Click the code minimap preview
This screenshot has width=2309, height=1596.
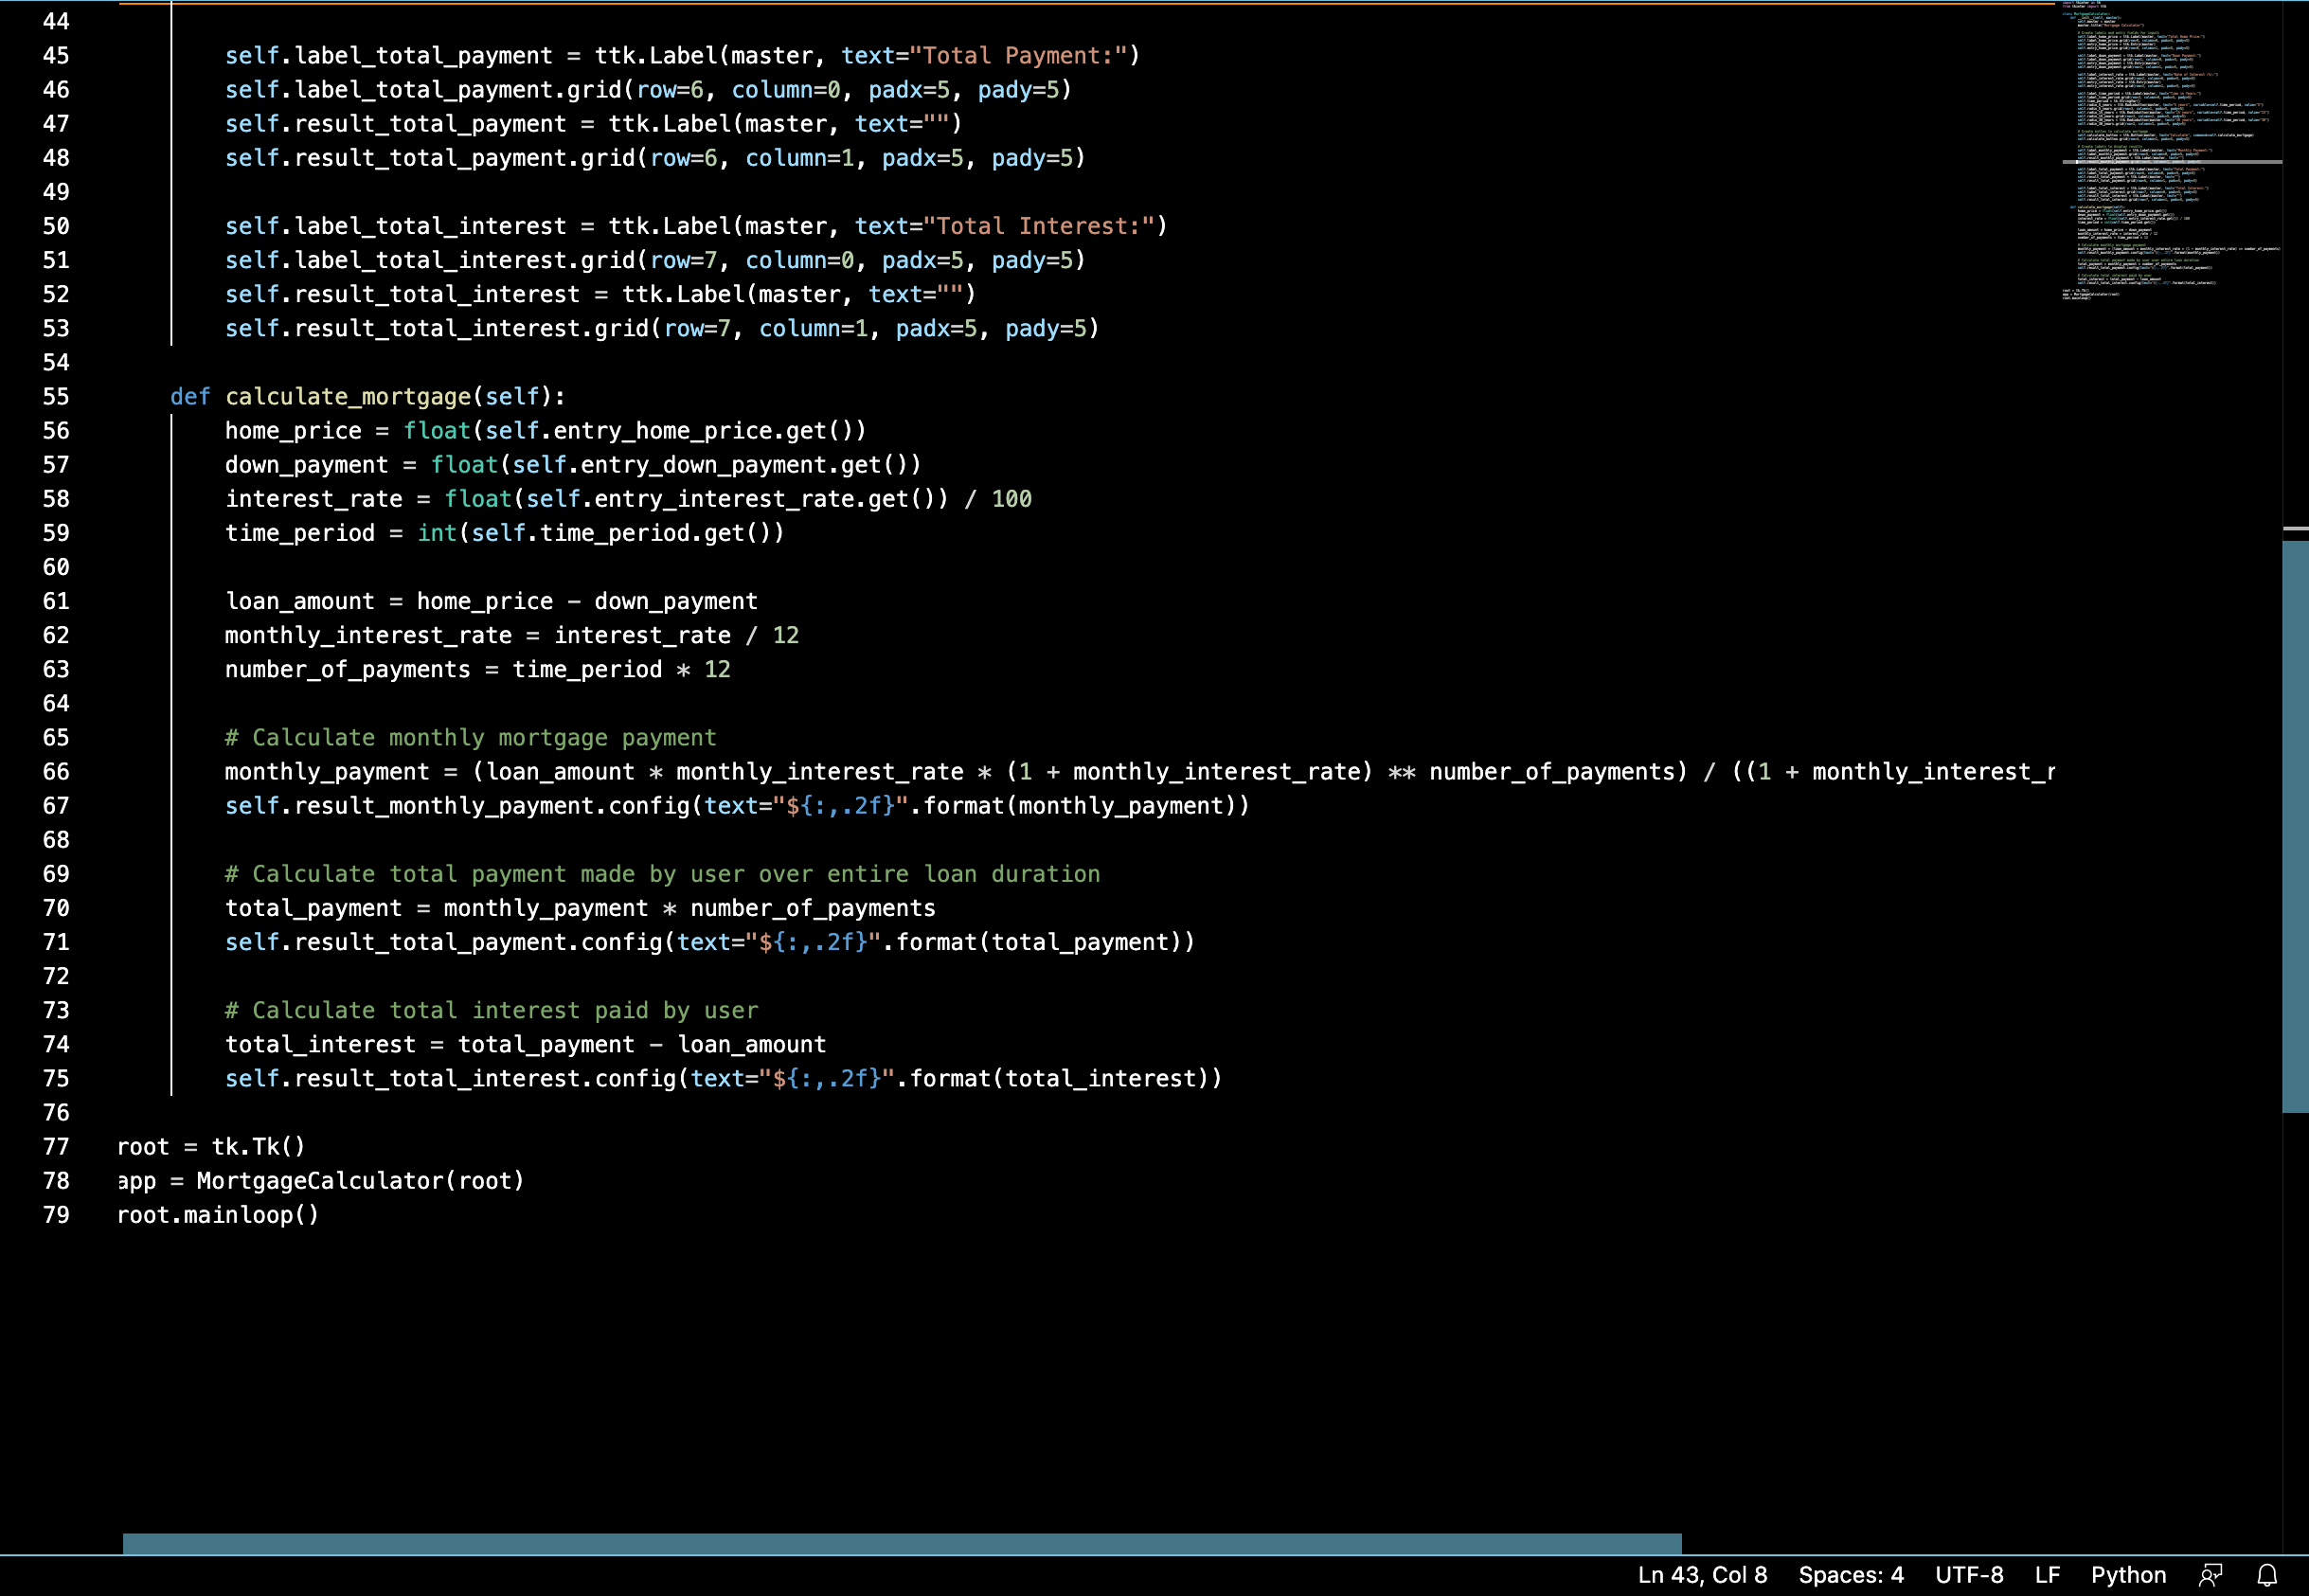[2170, 150]
